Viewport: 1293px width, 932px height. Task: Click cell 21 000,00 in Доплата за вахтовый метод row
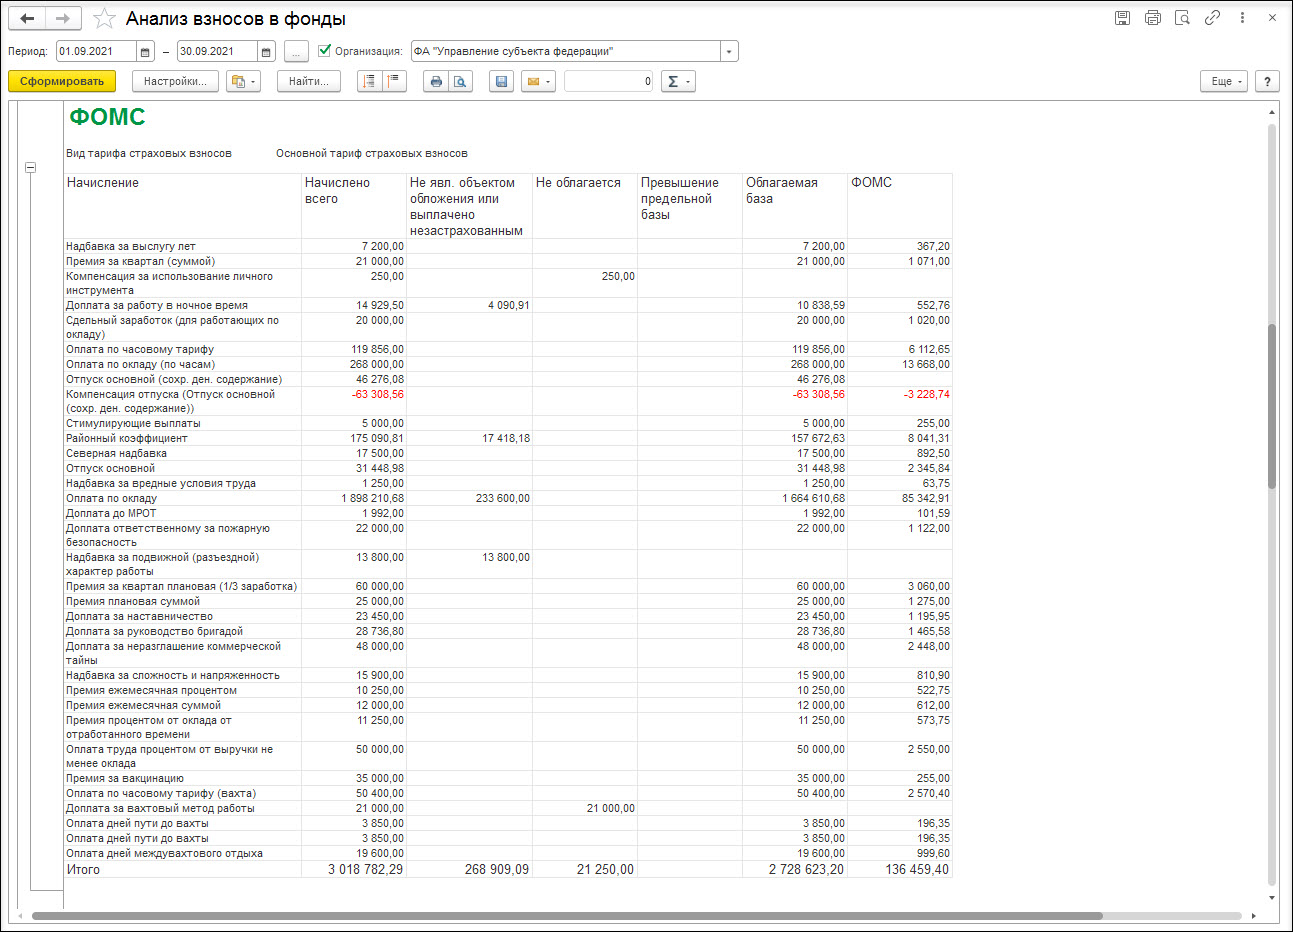point(610,808)
